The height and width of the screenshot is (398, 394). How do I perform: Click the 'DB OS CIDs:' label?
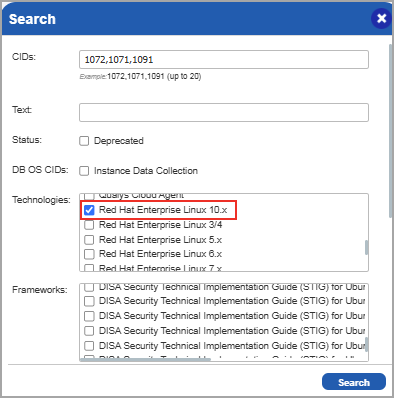pos(40,170)
